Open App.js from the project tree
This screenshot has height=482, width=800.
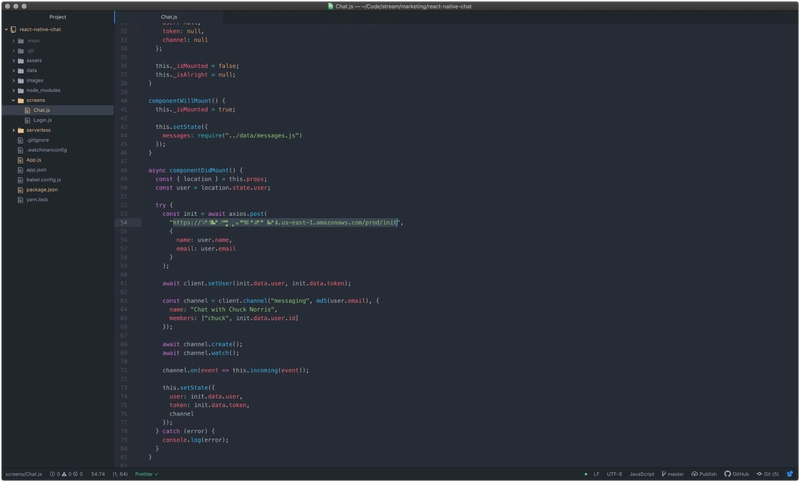[34, 160]
